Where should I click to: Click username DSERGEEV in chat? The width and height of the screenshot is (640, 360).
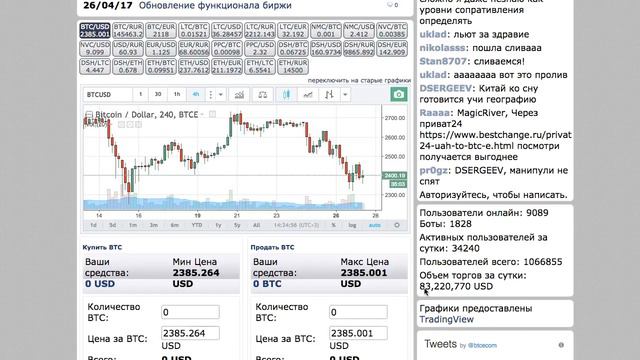pyautogui.click(x=445, y=88)
